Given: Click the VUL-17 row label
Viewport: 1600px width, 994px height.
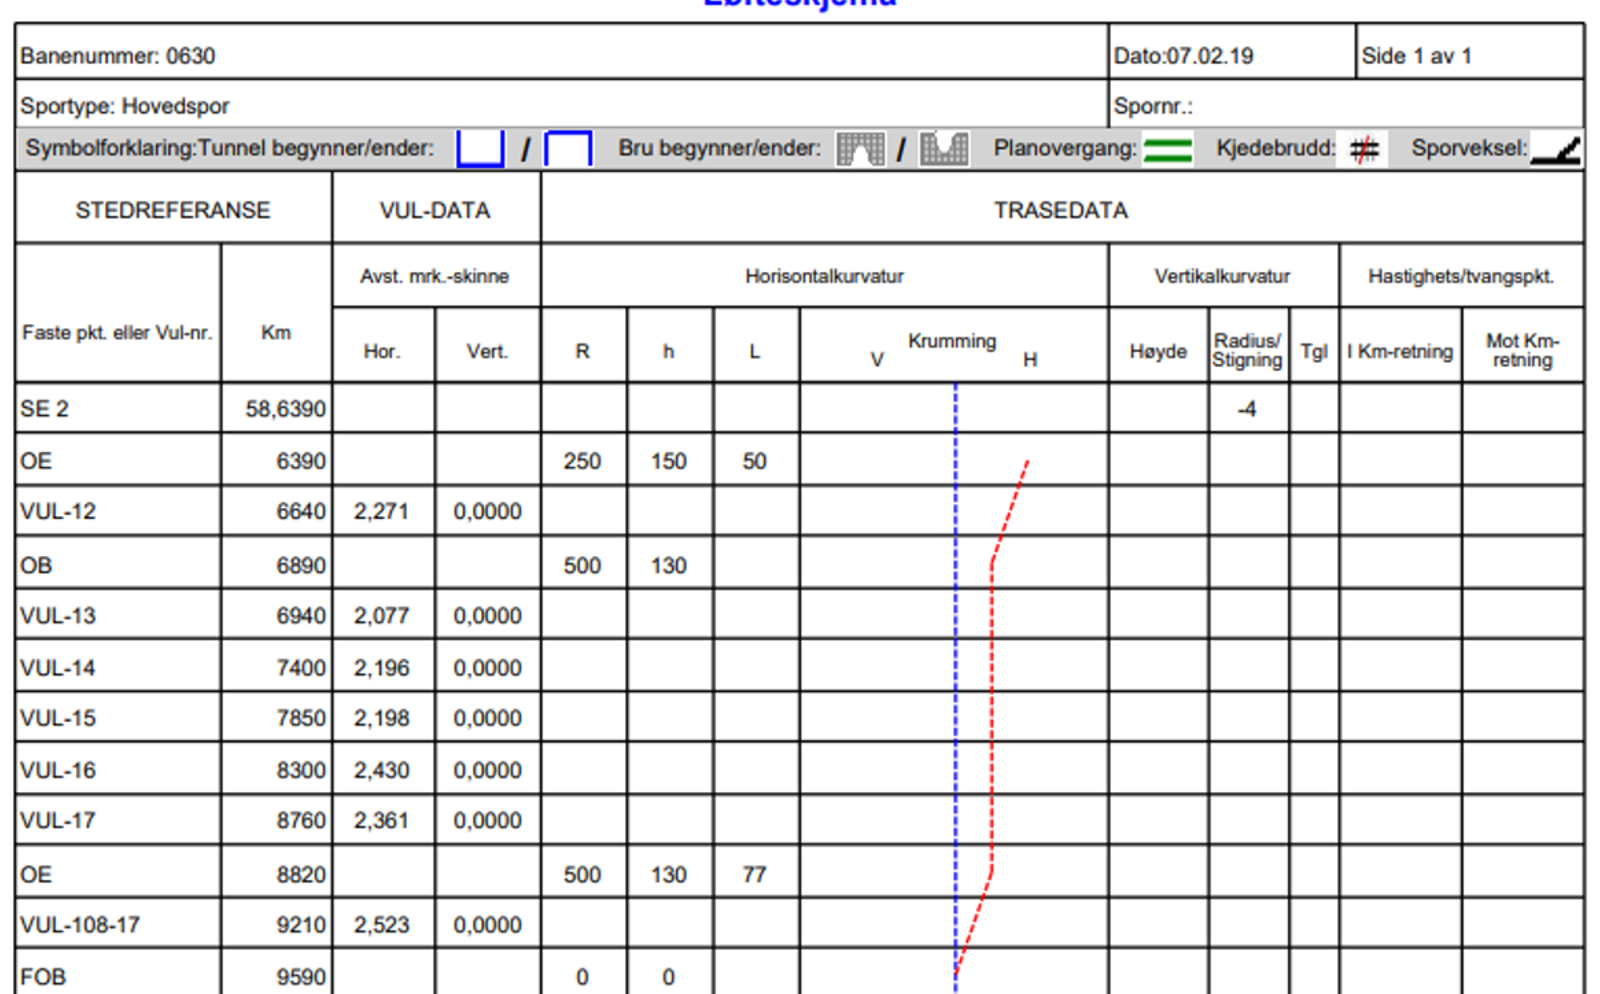Looking at the screenshot, I should point(58,820).
